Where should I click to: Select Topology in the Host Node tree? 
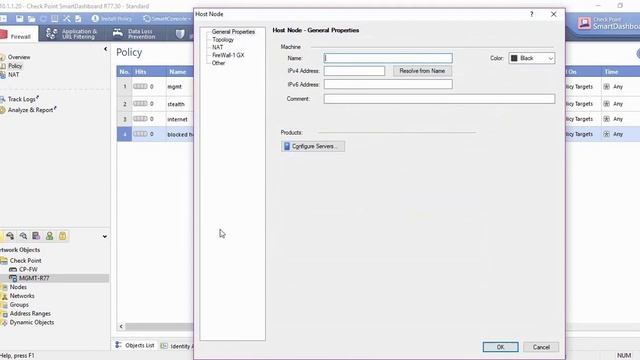pos(223,40)
